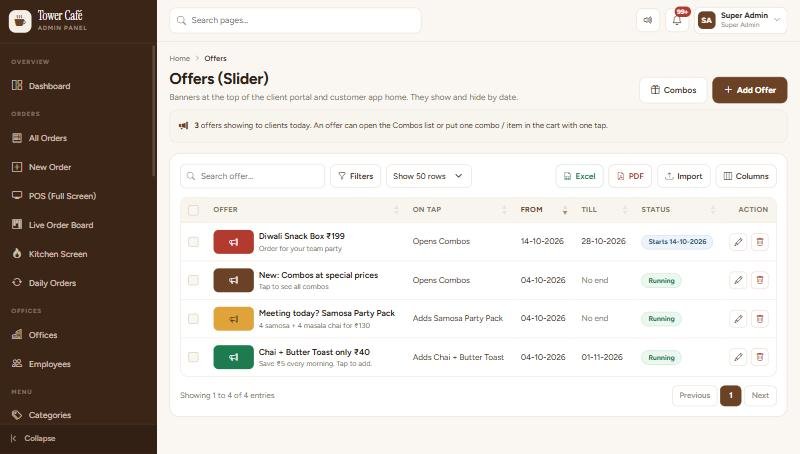This screenshot has width=800, height=454.
Task: Delete the New: Combos at special prices offer
Action: coord(760,280)
